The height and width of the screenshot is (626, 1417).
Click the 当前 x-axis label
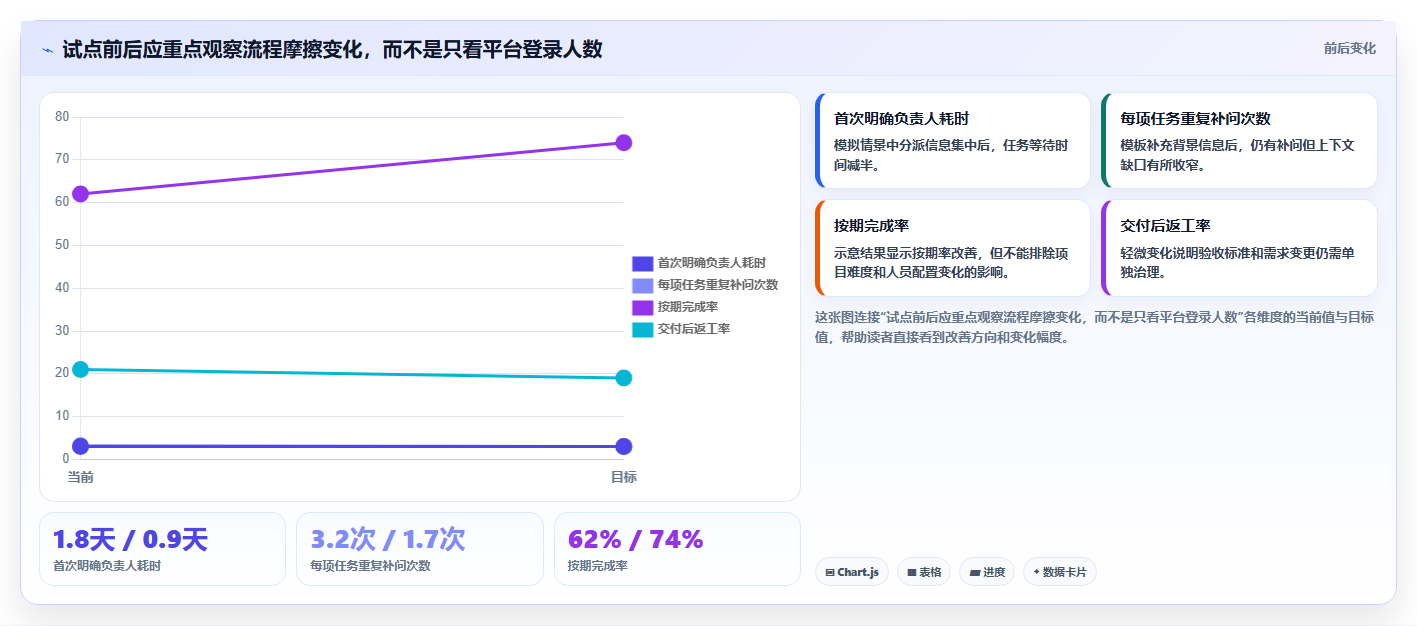[x=81, y=477]
